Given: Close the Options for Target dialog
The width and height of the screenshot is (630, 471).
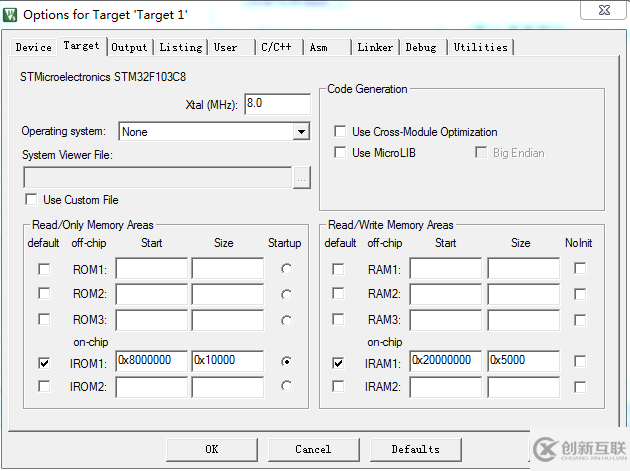Looking at the screenshot, I should [x=603, y=10].
